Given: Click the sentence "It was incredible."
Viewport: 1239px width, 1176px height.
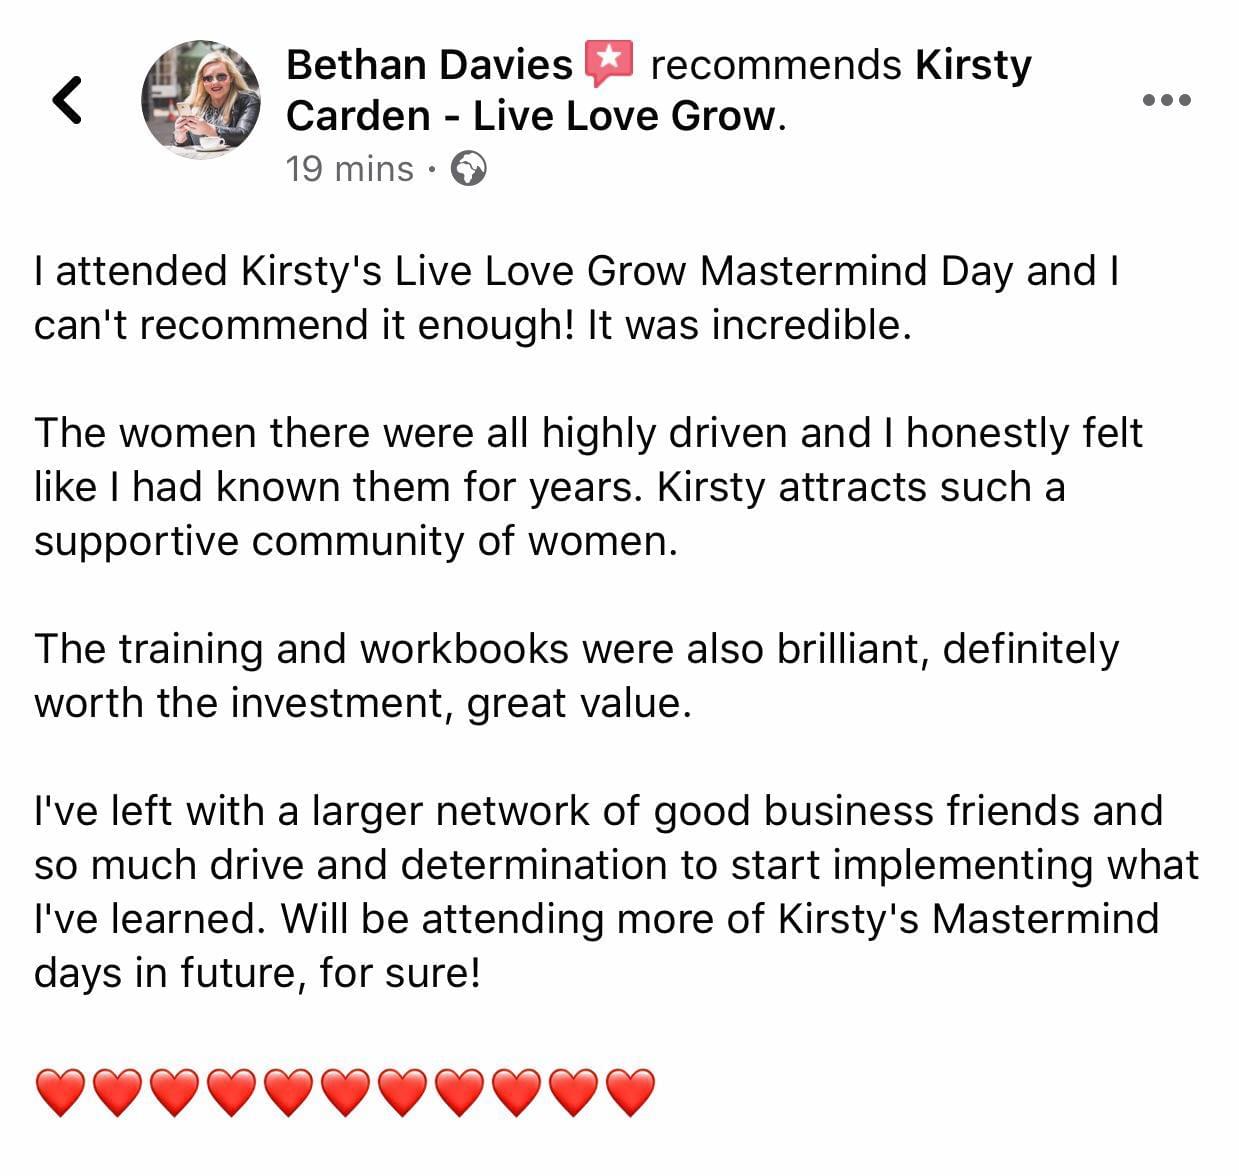Looking at the screenshot, I should (749, 326).
